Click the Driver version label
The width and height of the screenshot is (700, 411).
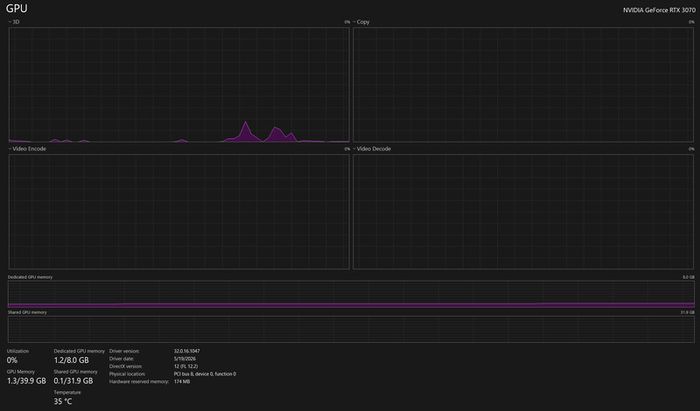pyautogui.click(x=124, y=351)
